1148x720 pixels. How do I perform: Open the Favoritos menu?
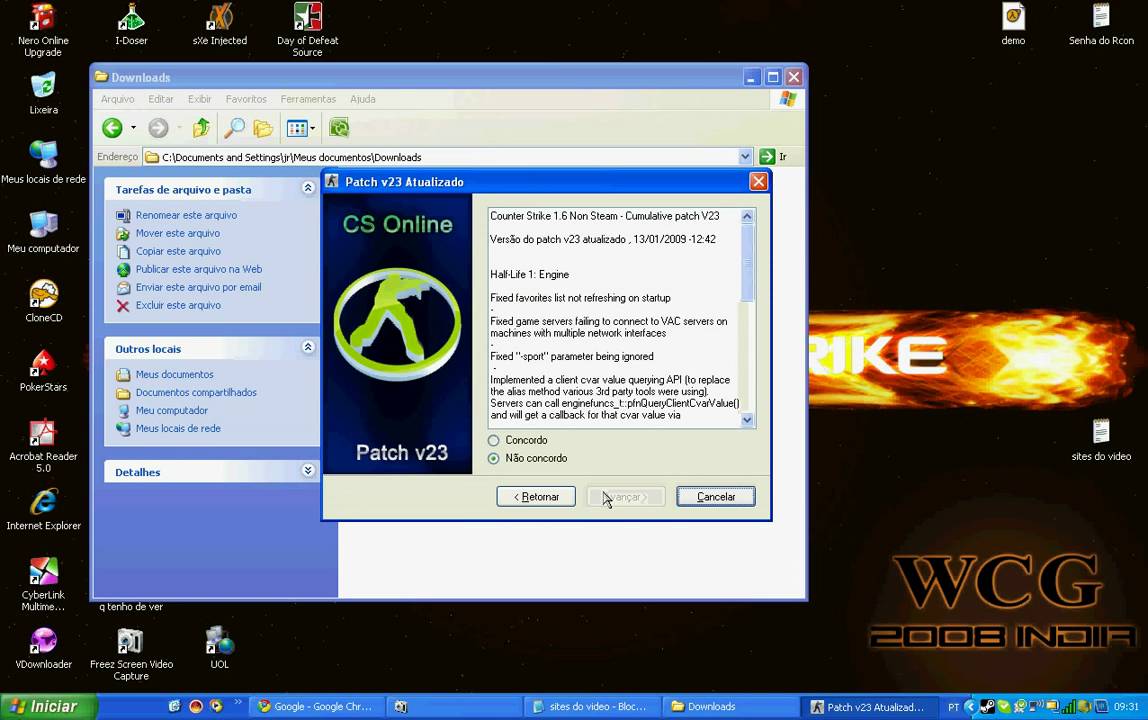point(246,99)
